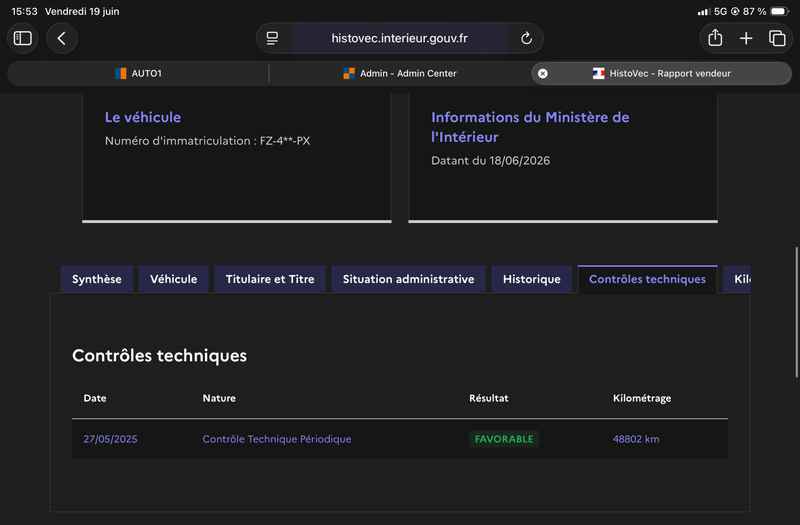Click the 48802 km mileage value
Image resolution: width=800 pixels, height=525 pixels.
[636, 439]
